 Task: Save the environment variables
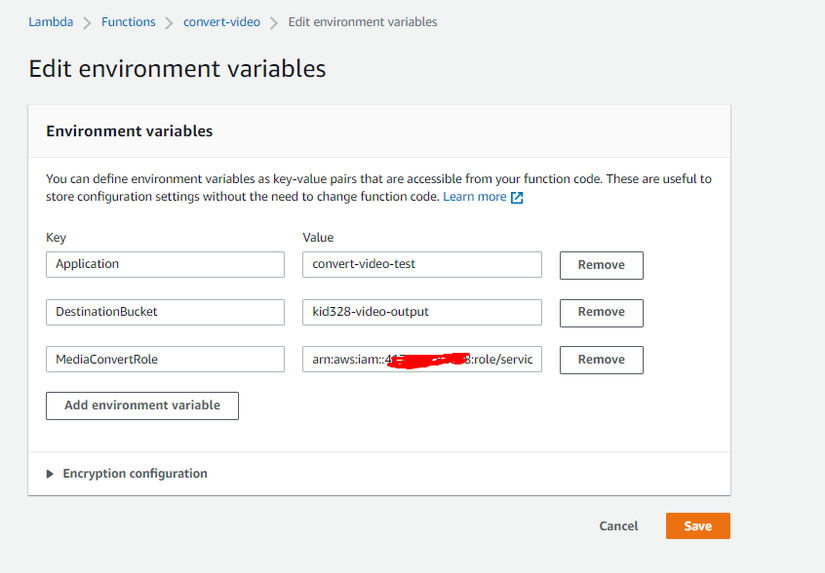(697, 526)
